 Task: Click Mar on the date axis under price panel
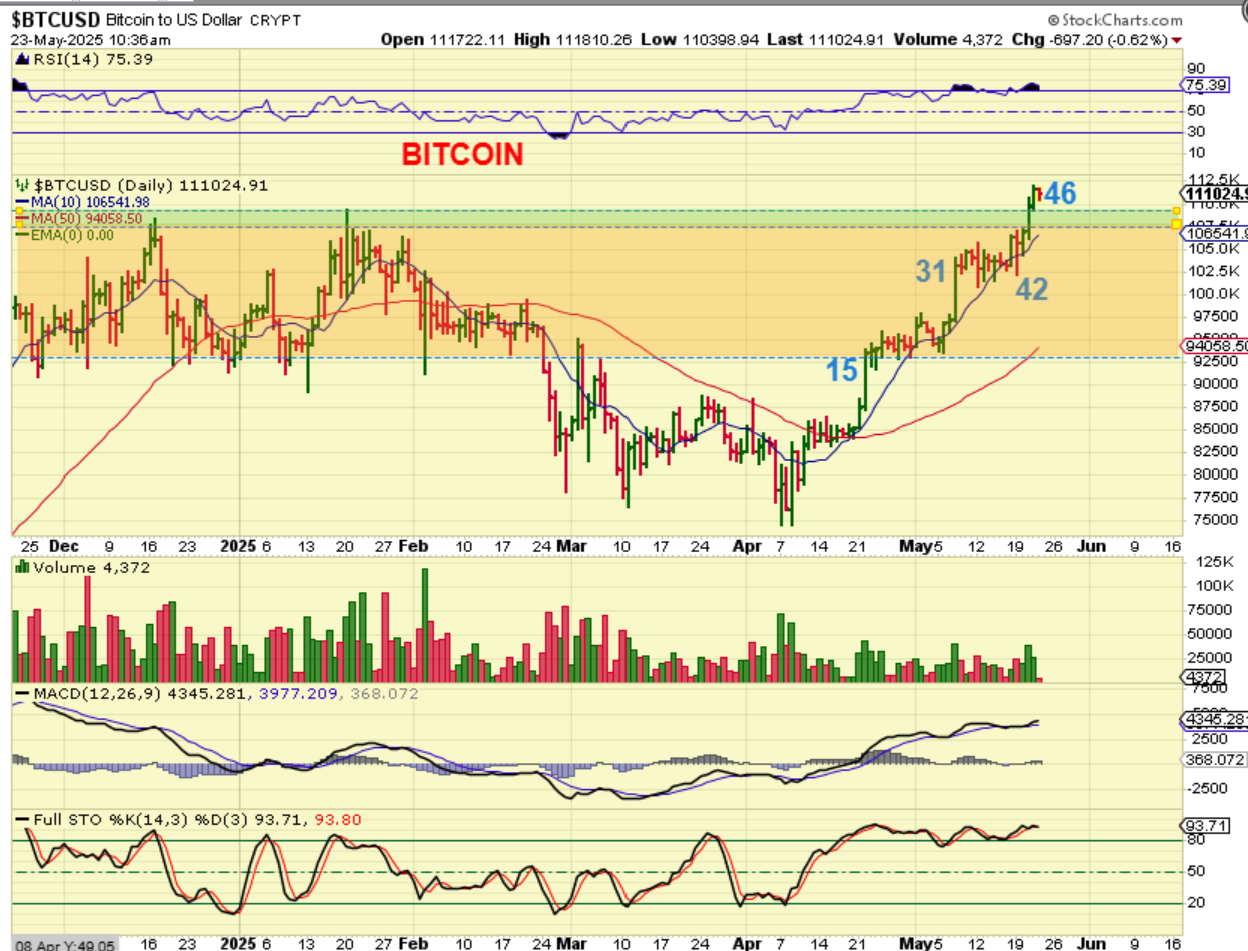[571, 546]
